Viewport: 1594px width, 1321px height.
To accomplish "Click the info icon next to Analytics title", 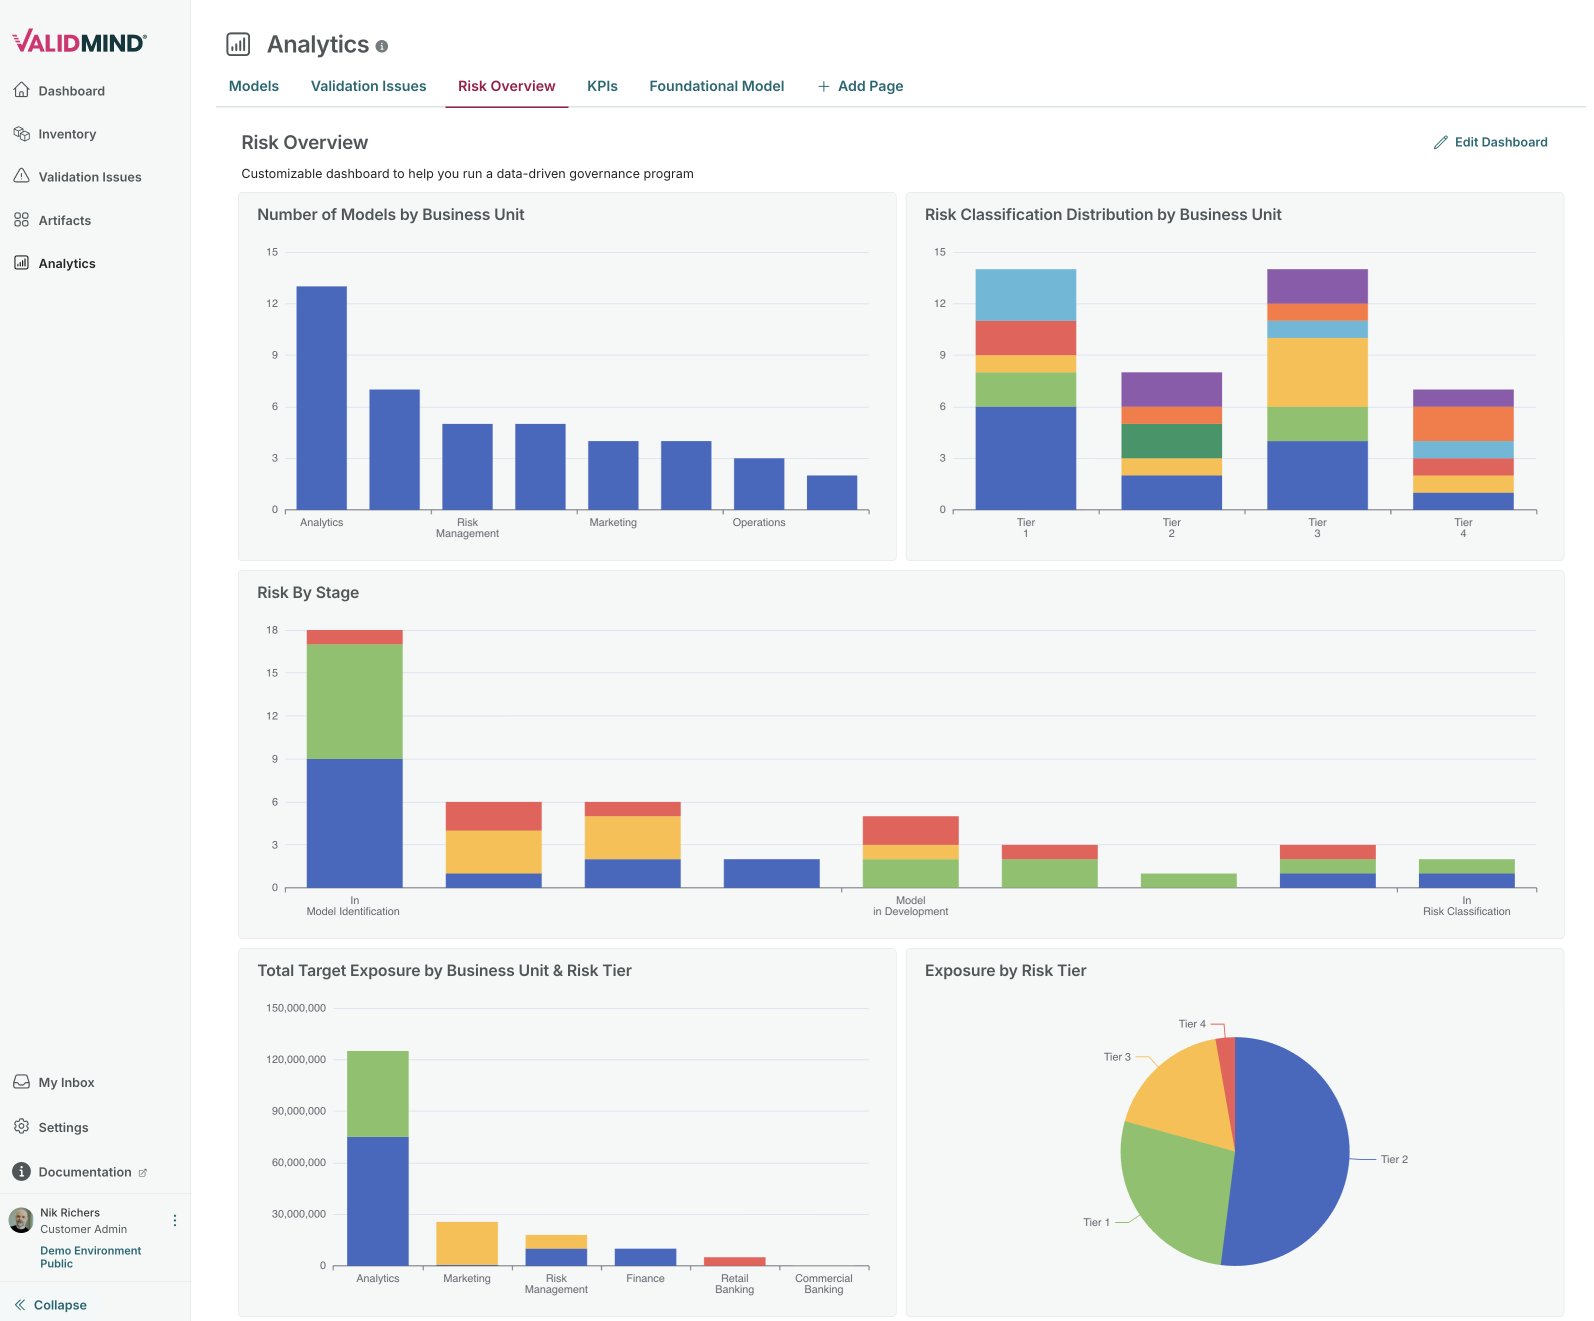I will click(x=381, y=46).
